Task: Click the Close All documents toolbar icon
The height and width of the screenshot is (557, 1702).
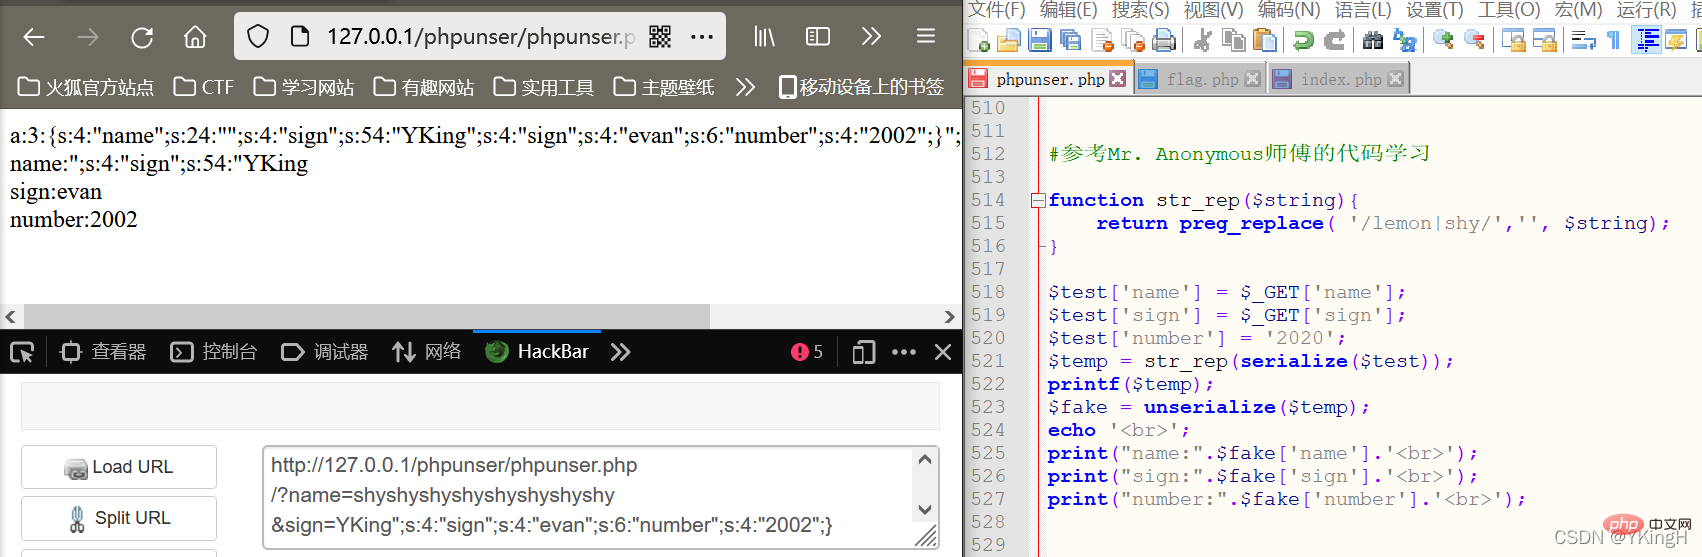Action: [1133, 40]
